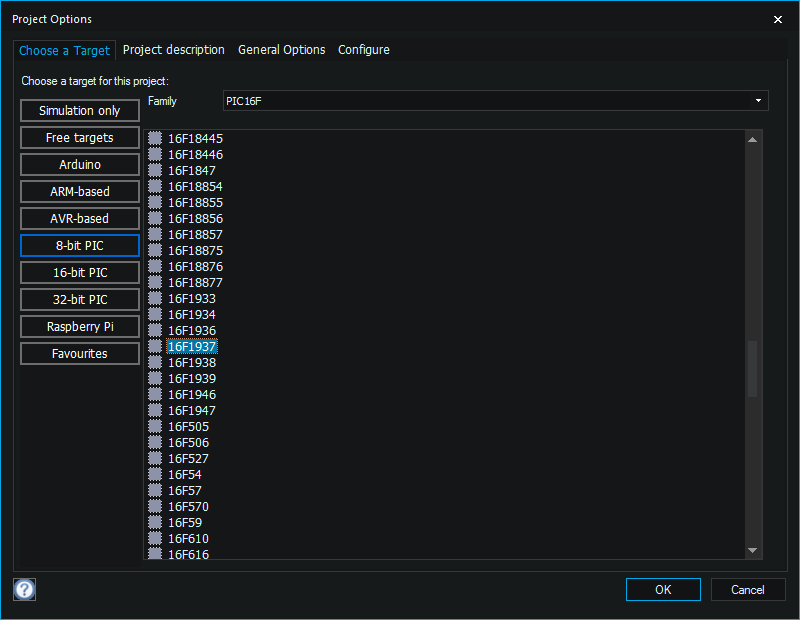Click the chip icon next to 16F1933

click(155, 299)
